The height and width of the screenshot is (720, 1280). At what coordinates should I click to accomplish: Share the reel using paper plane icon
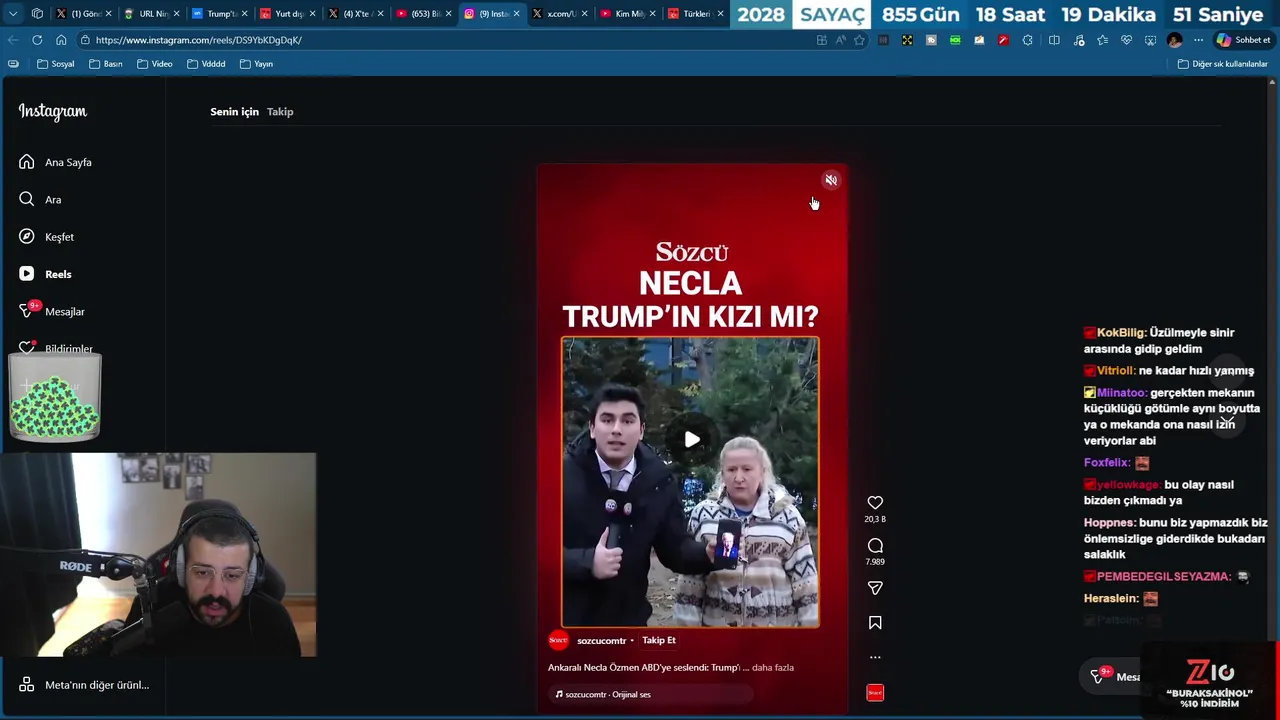pos(875,588)
